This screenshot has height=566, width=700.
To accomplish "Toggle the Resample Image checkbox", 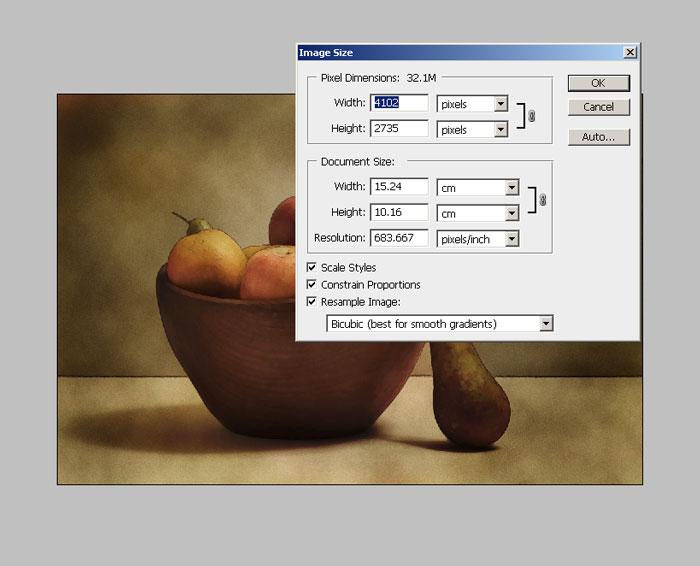I will point(312,301).
